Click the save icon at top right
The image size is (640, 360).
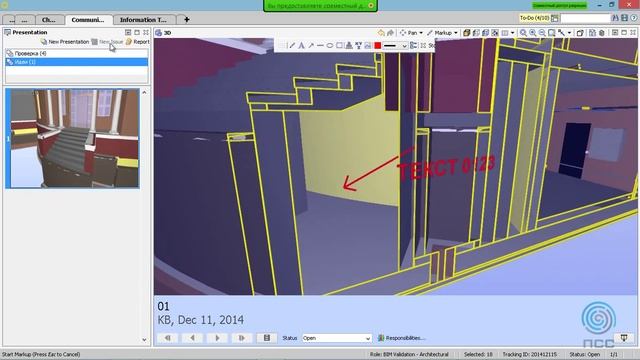[x=624, y=18]
